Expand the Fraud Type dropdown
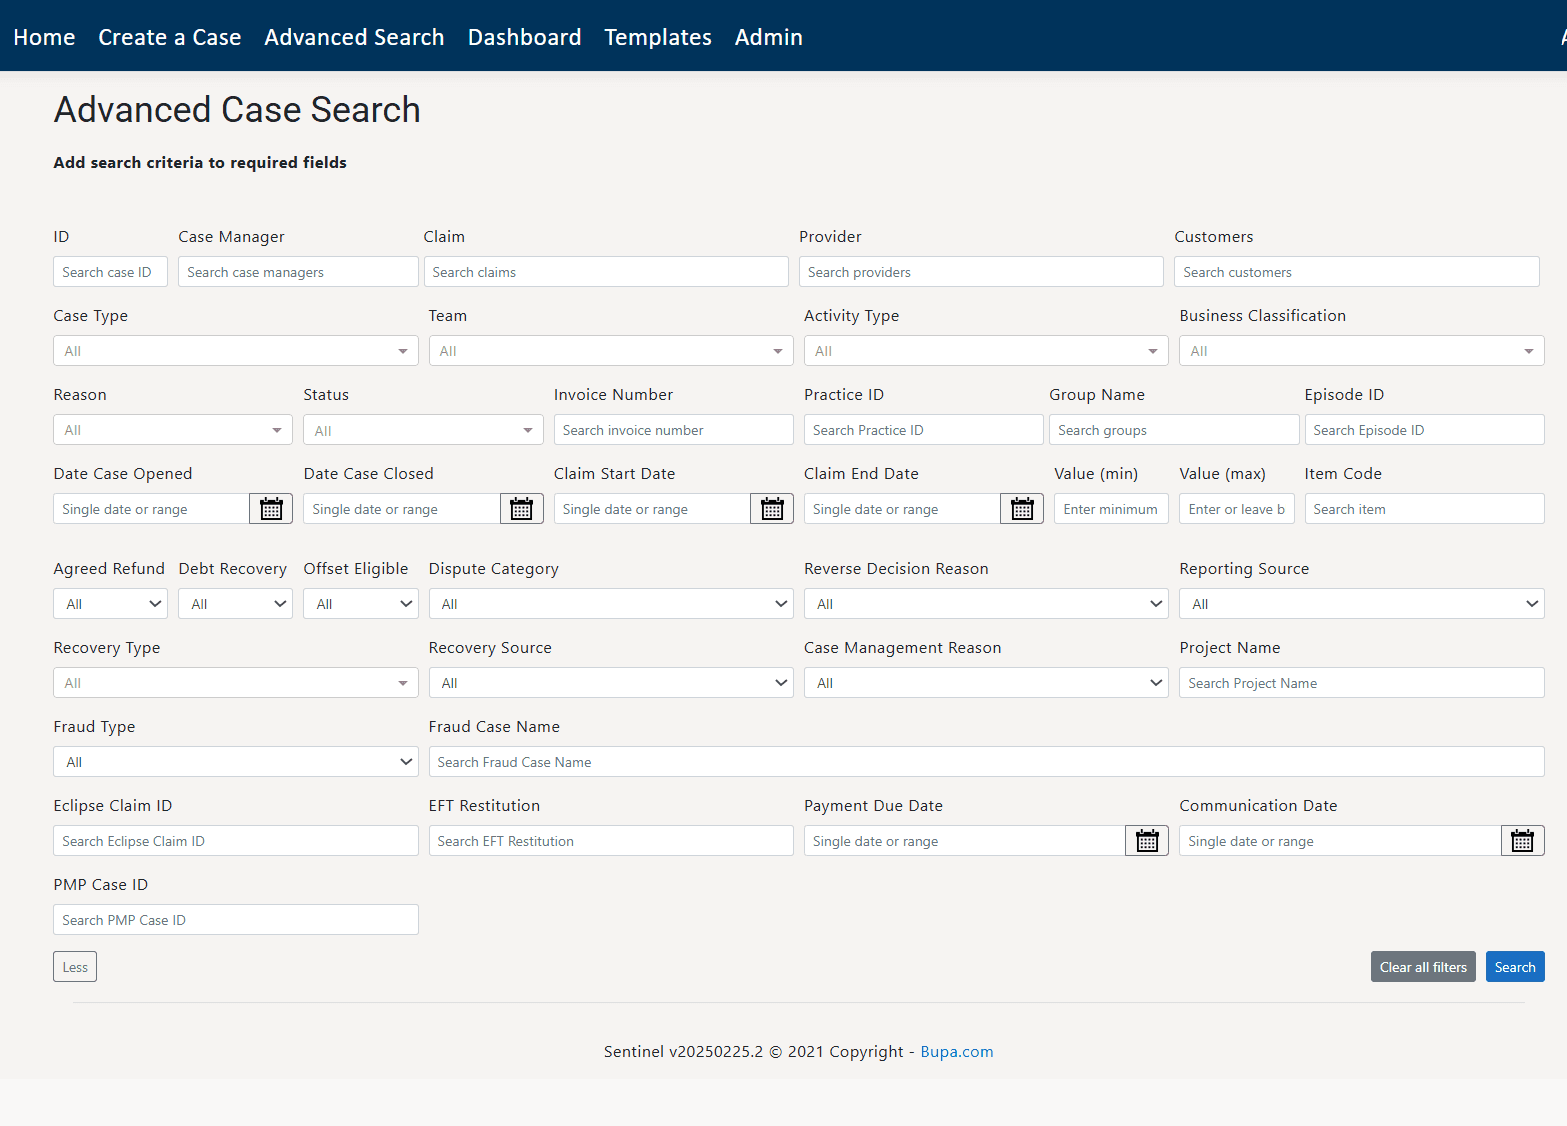The height and width of the screenshot is (1126, 1567). coord(235,762)
